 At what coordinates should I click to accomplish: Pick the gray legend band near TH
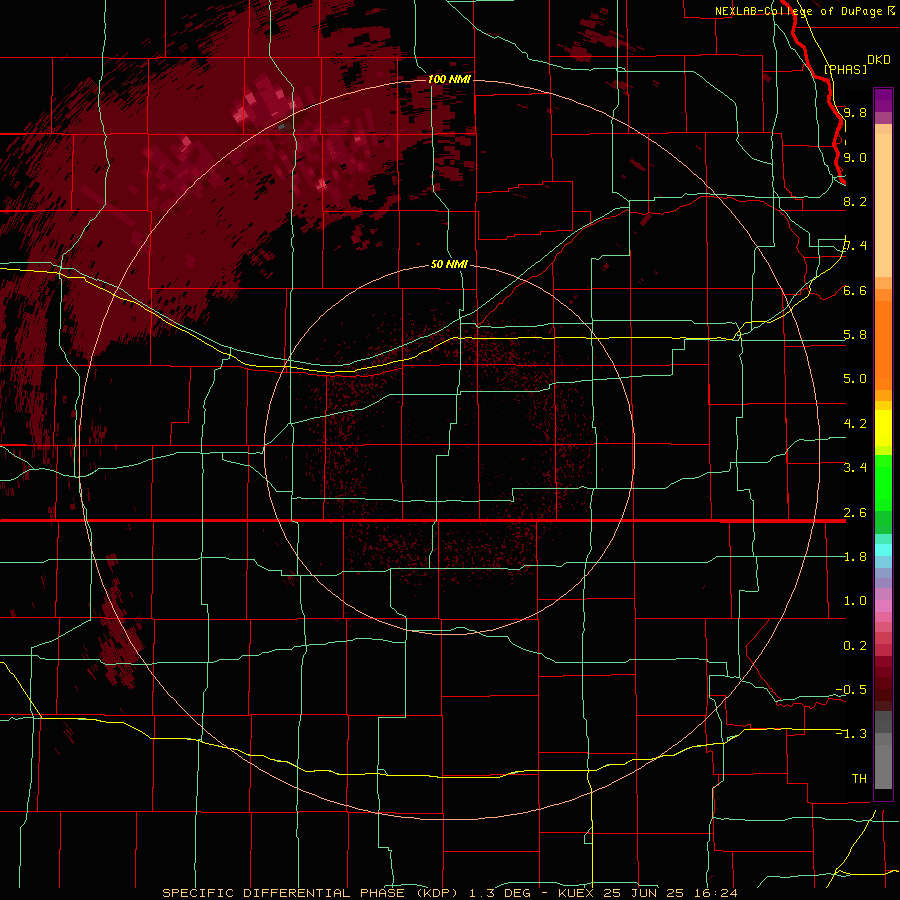pos(883,767)
